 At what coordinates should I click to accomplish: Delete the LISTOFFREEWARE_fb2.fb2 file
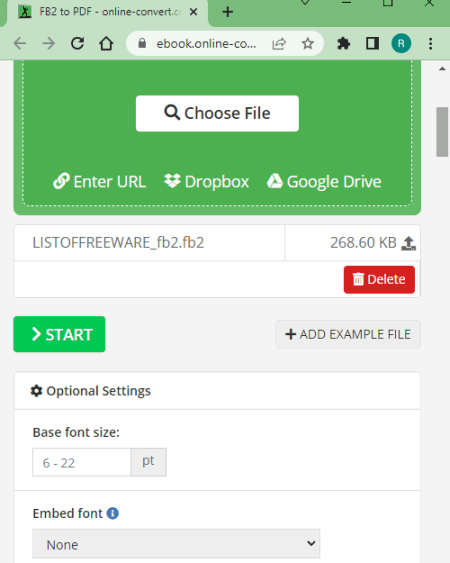[x=379, y=279]
